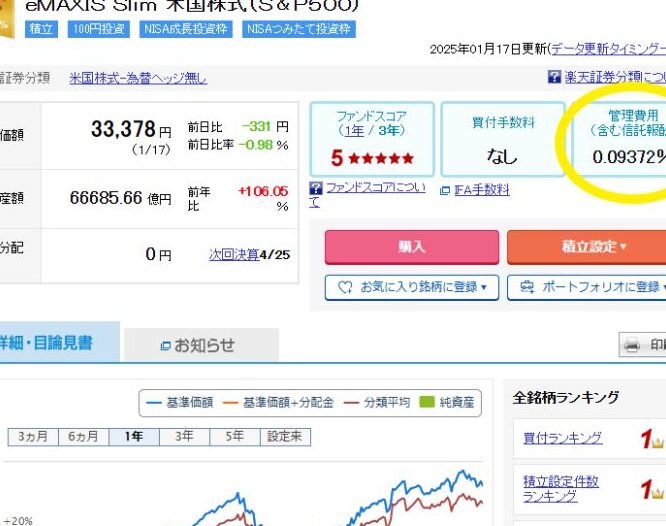
Task: Select the 6ヵ月 chart period
Action: tap(83, 437)
